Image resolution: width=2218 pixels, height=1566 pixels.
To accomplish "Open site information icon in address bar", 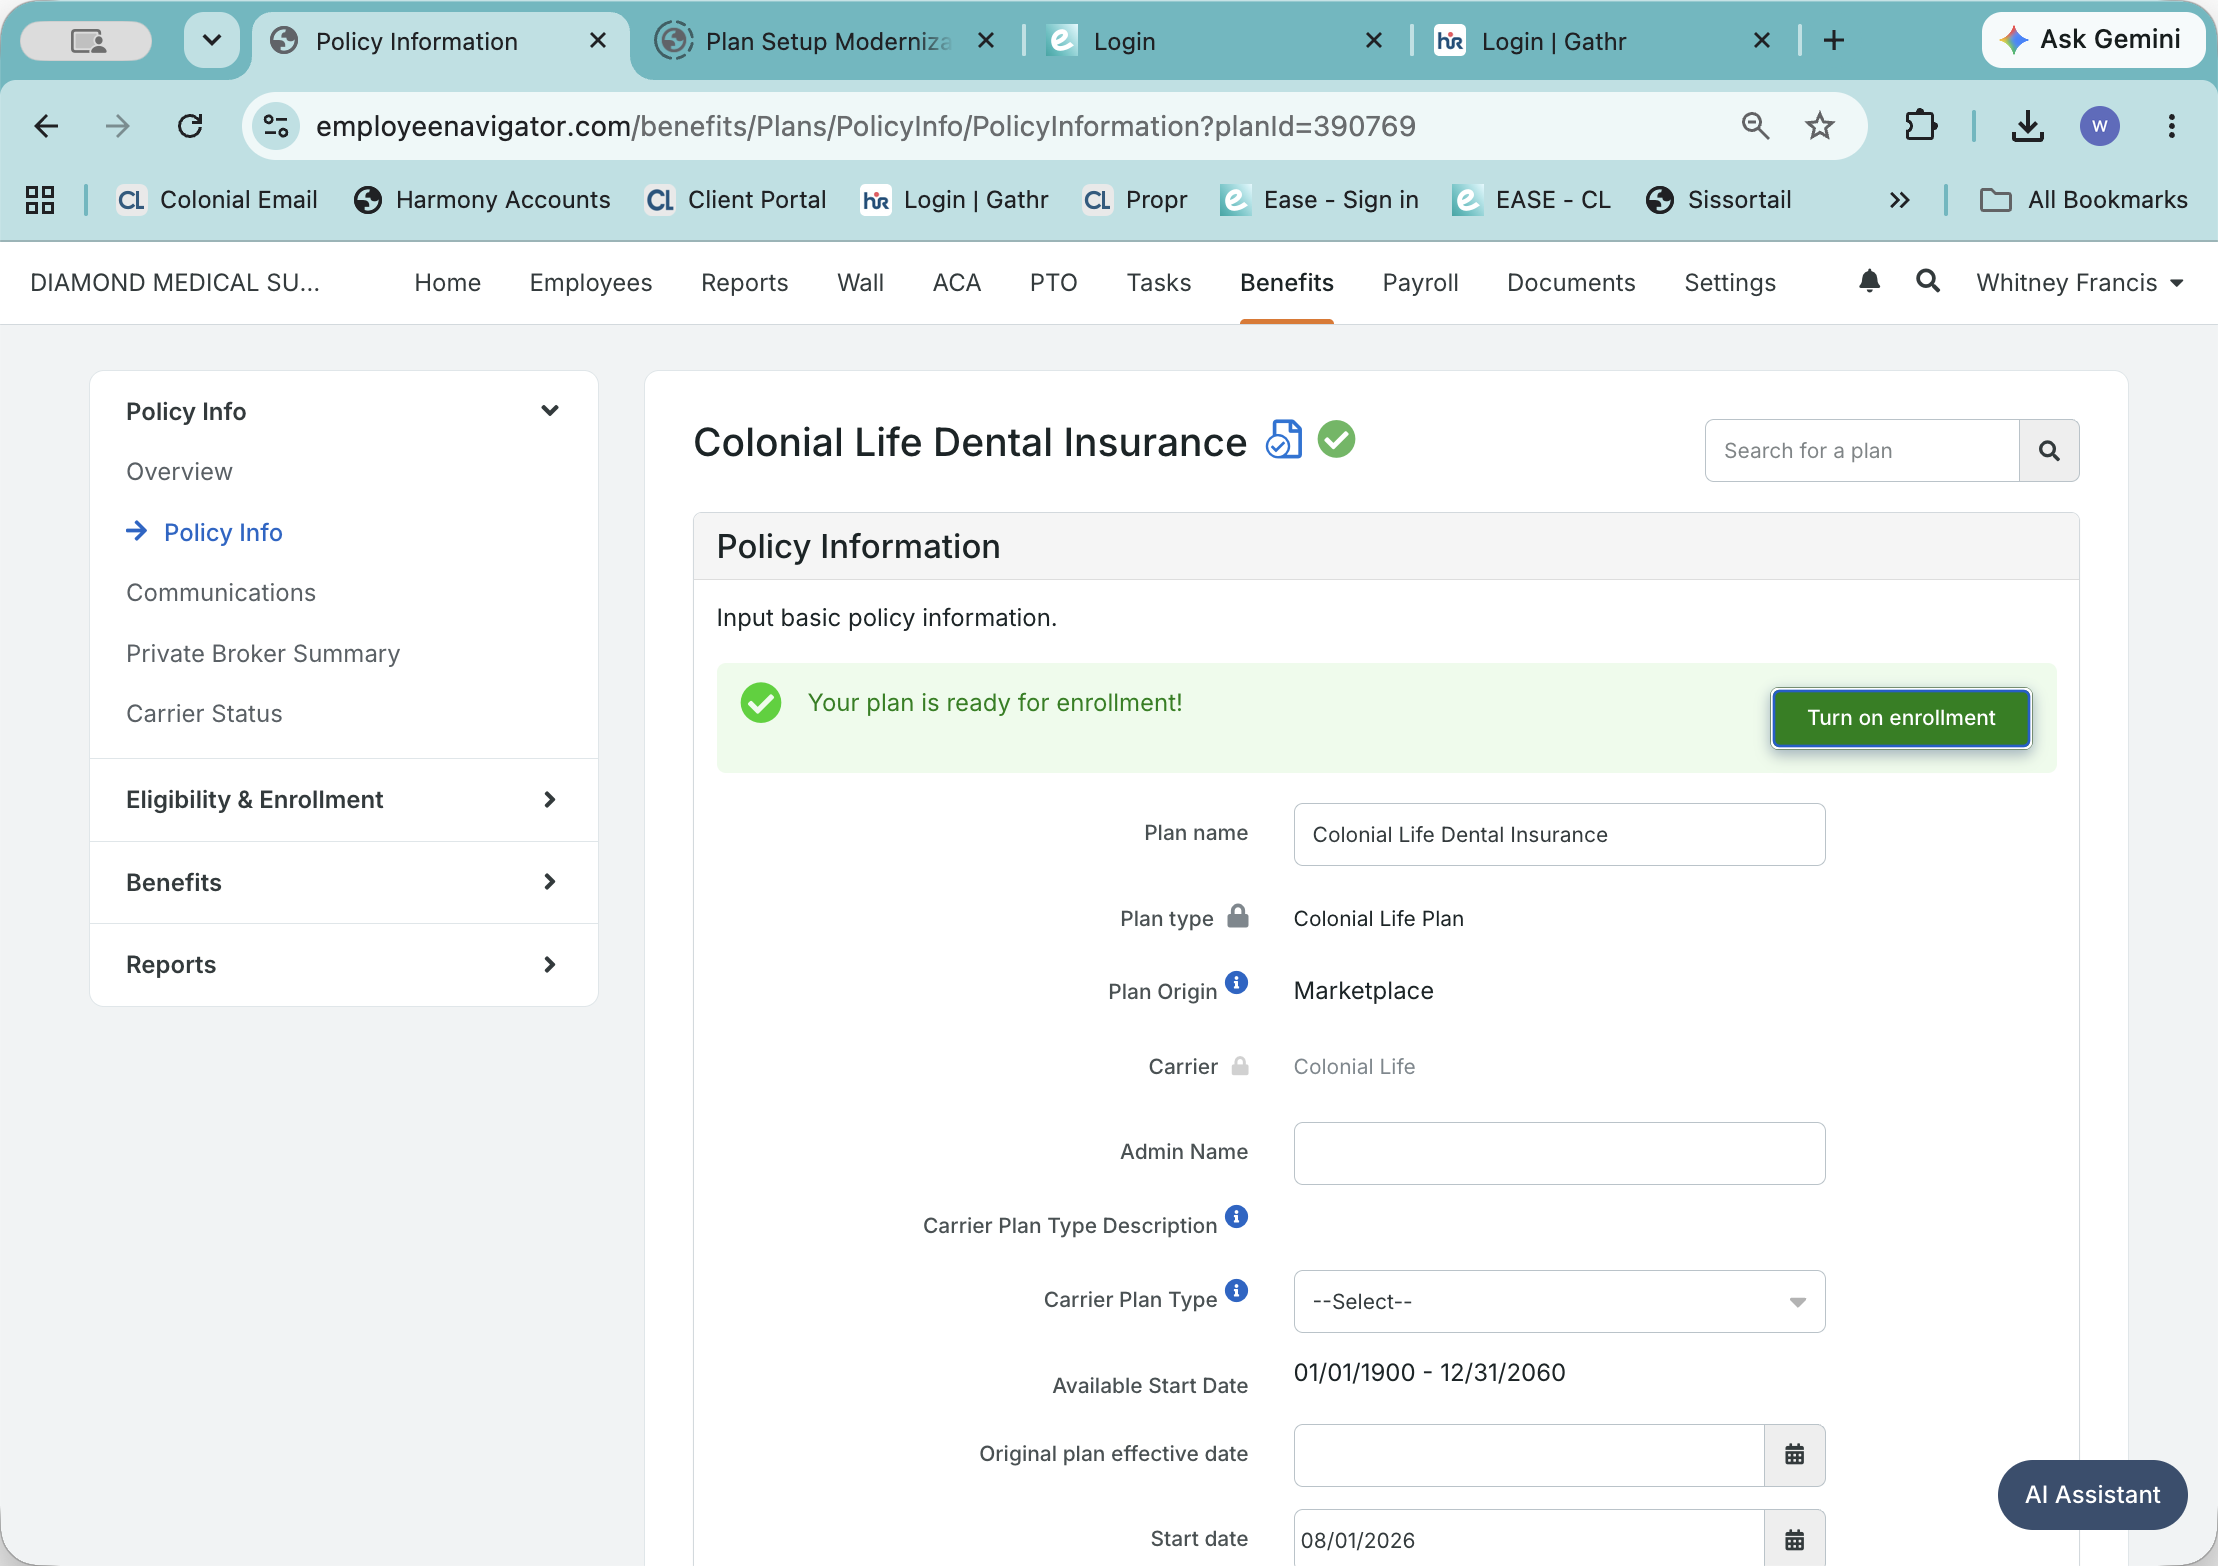I will (276, 126).
